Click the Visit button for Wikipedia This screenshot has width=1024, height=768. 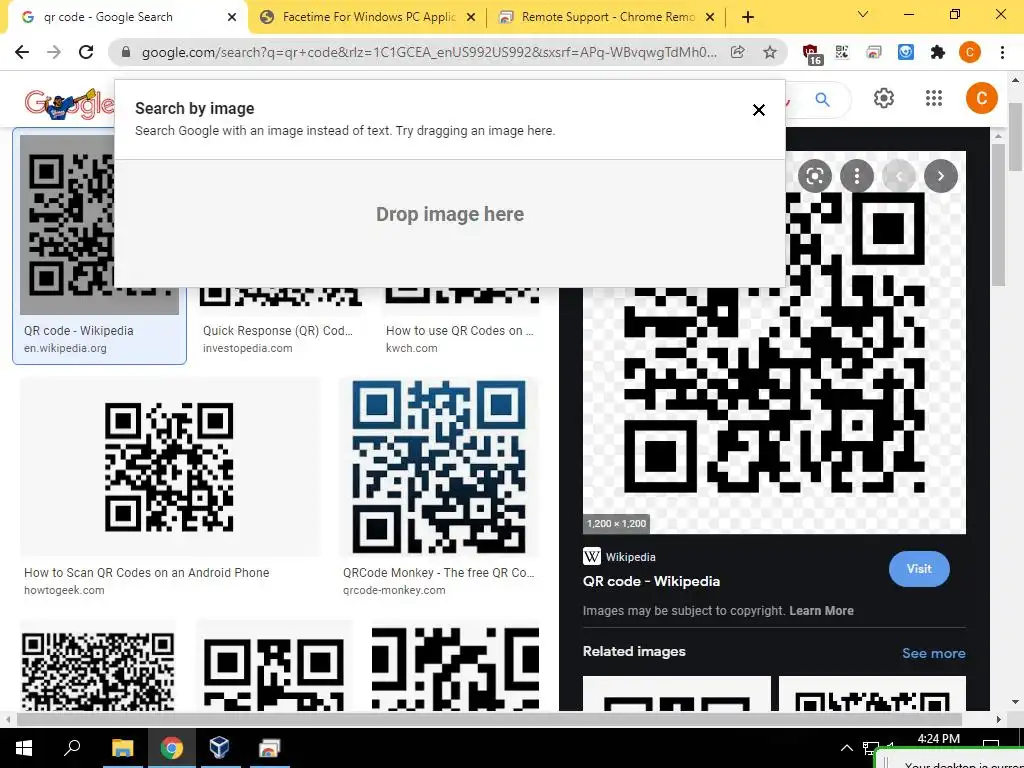coord(919,569)
